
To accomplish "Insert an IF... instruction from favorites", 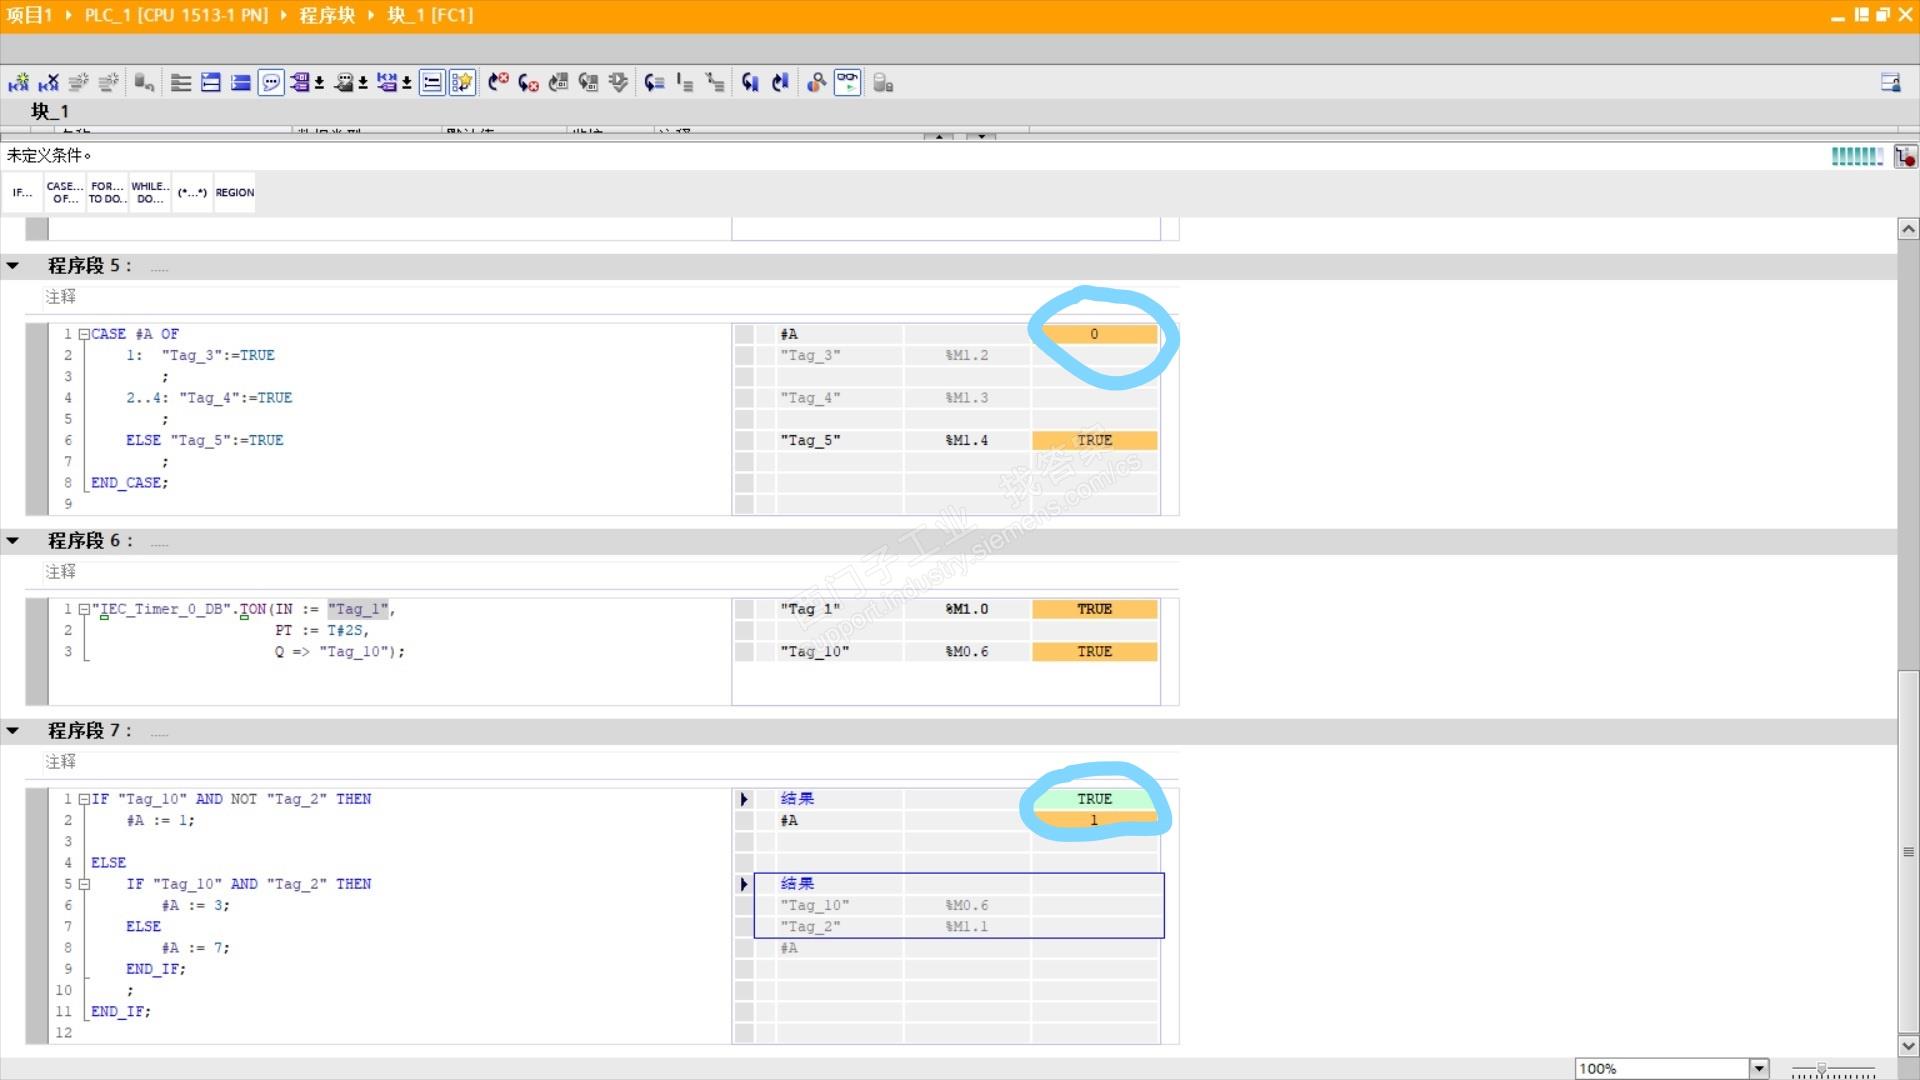I will coord(22,192).
